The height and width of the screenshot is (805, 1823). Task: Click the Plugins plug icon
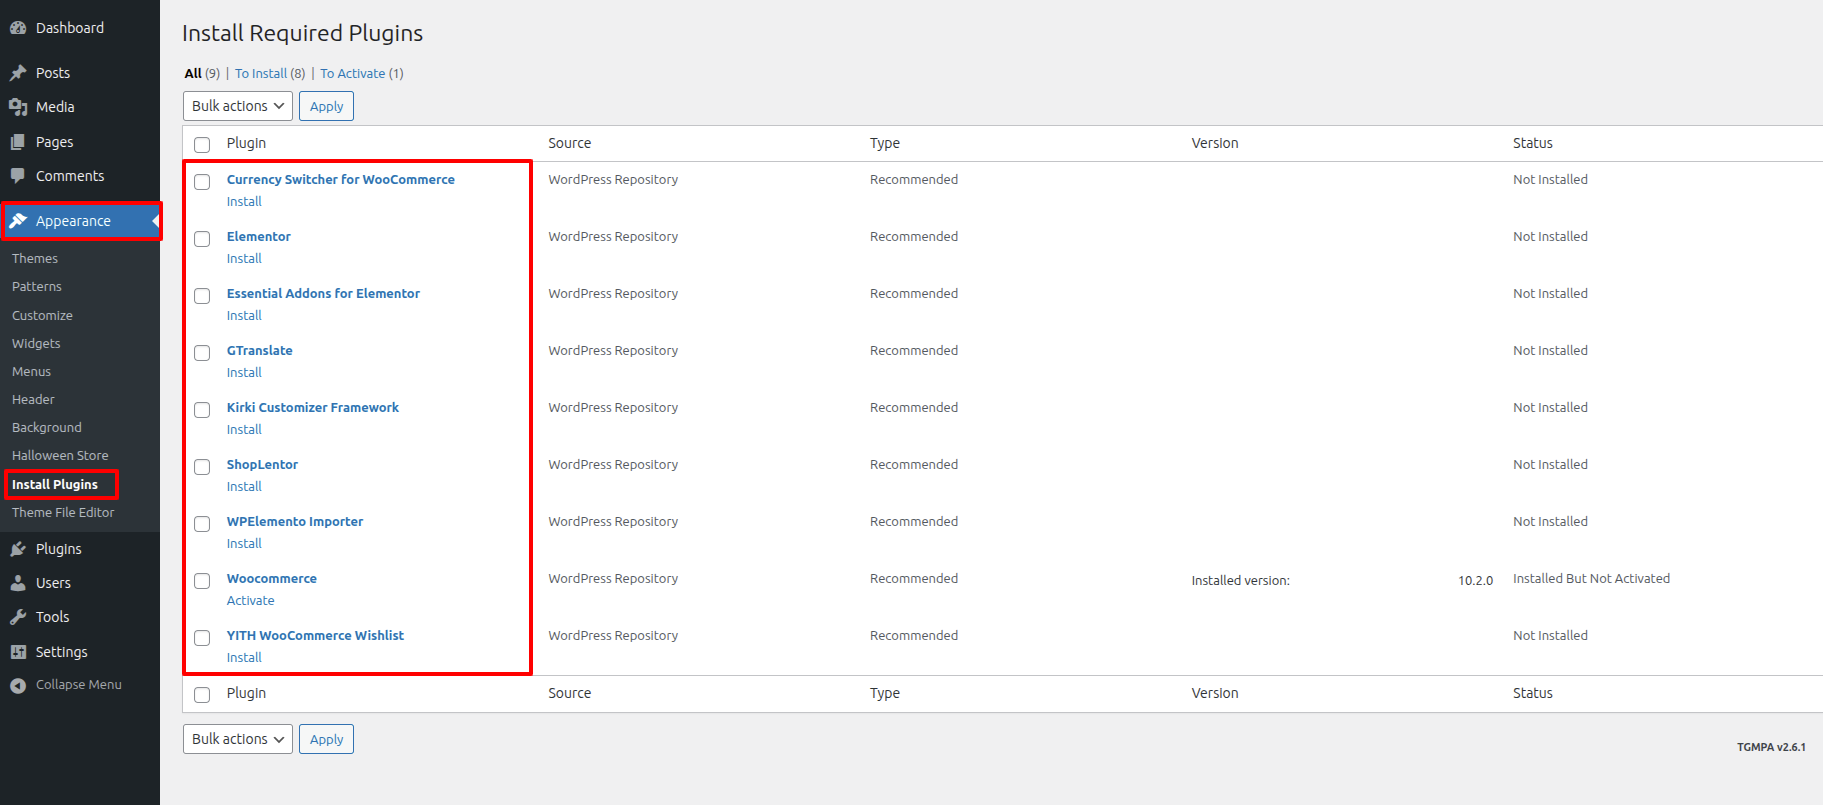click(x=18, y=549)
